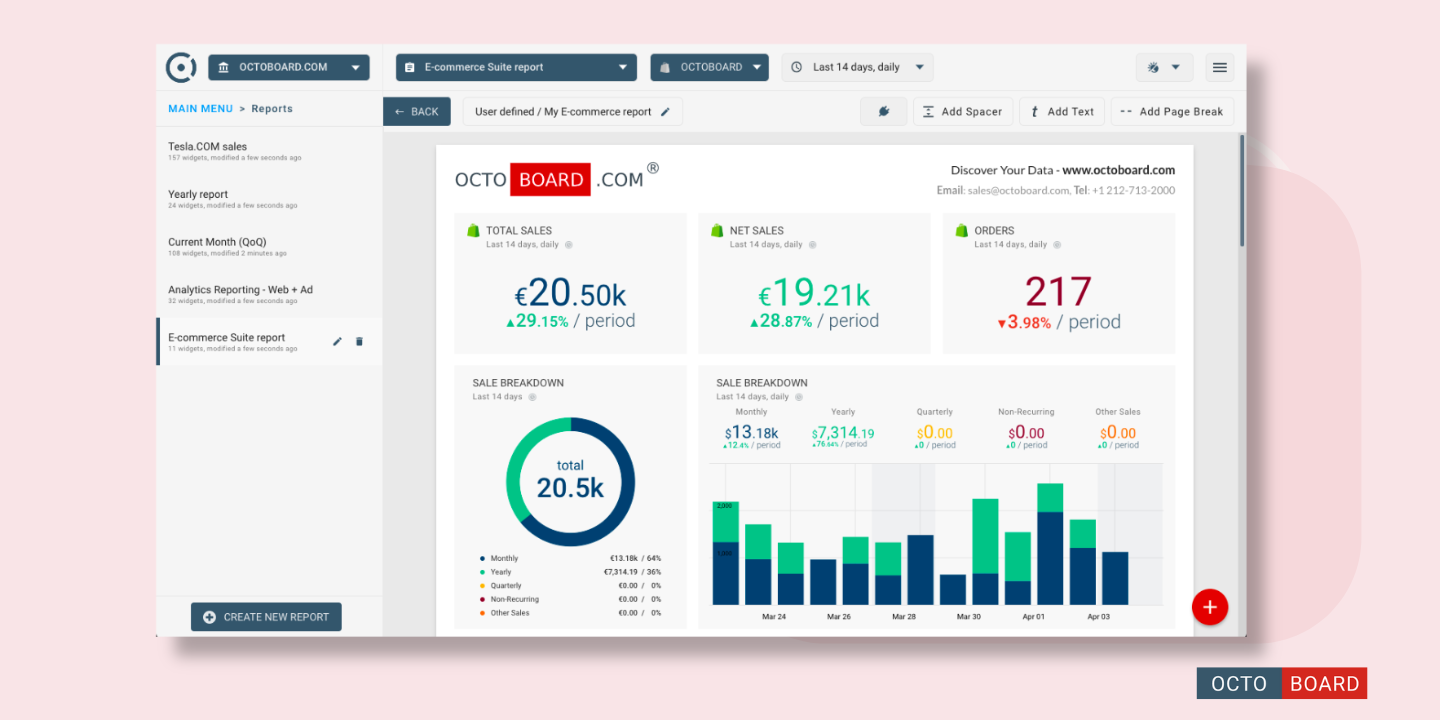Open Analytics Reporting - Web + Ad
Screen dimensions: 1440x720
pos(269,294)
